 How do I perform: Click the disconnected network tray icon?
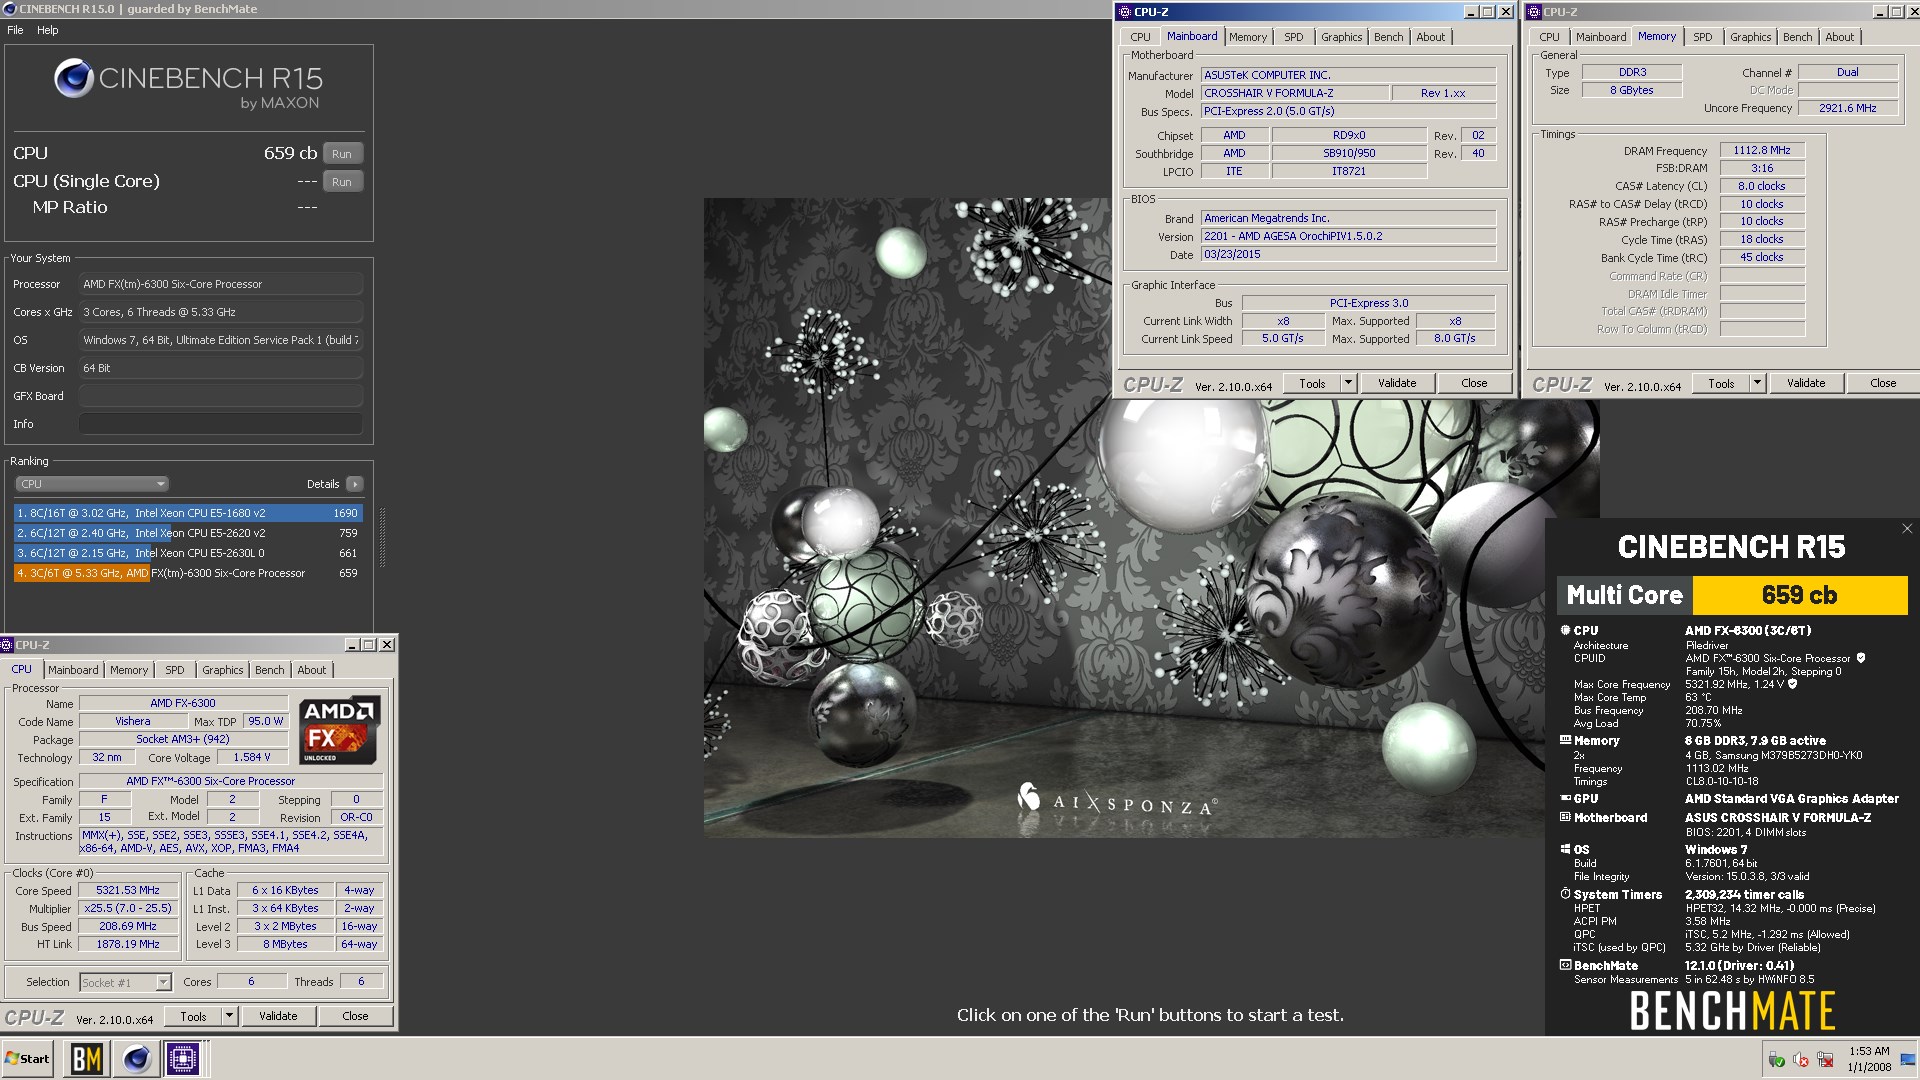(x=1825, y=1059)
